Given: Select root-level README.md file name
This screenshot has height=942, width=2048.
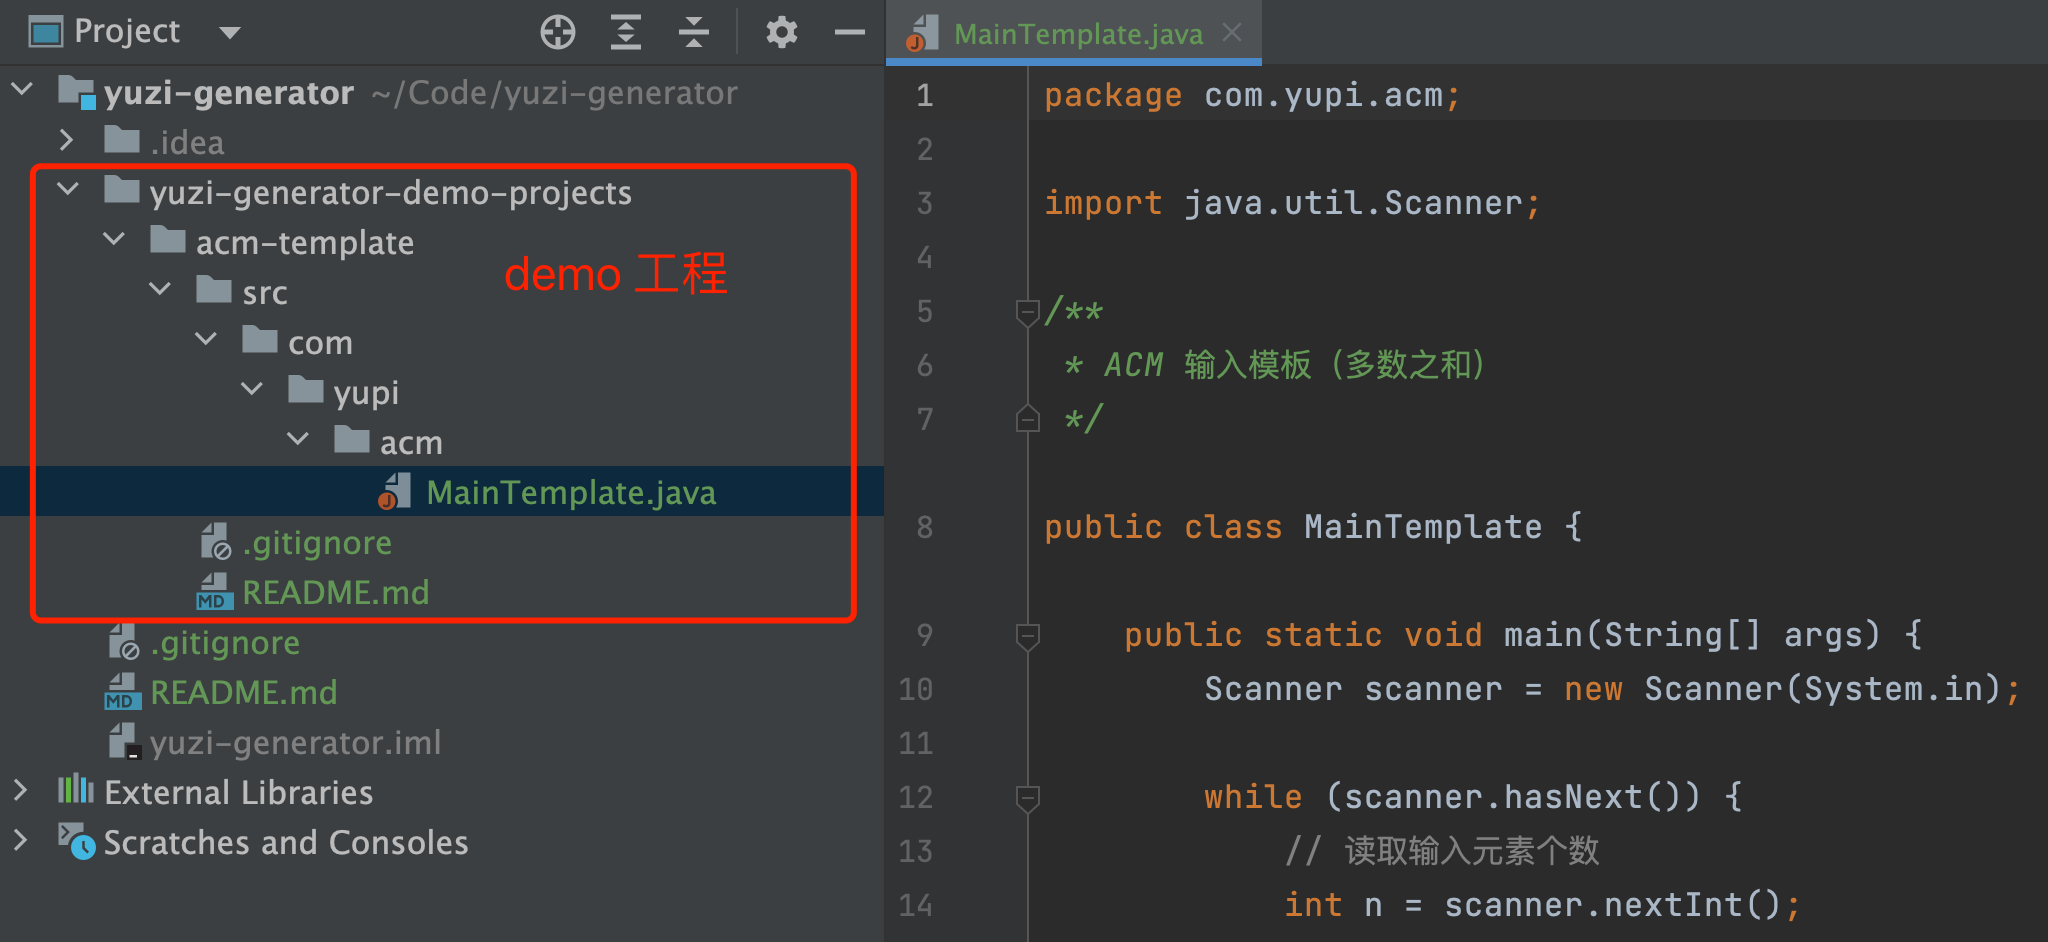Looking at the screenshot, I should pos(244,692).
